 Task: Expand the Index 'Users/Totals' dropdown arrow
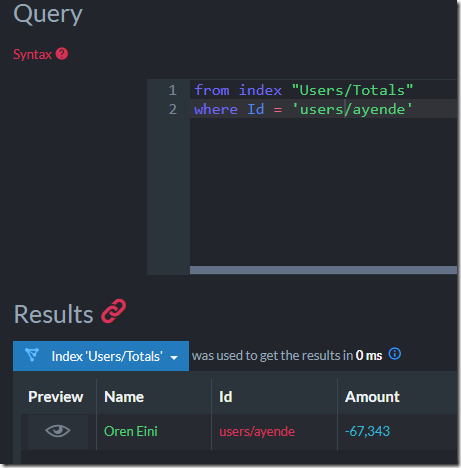(174, 358)
